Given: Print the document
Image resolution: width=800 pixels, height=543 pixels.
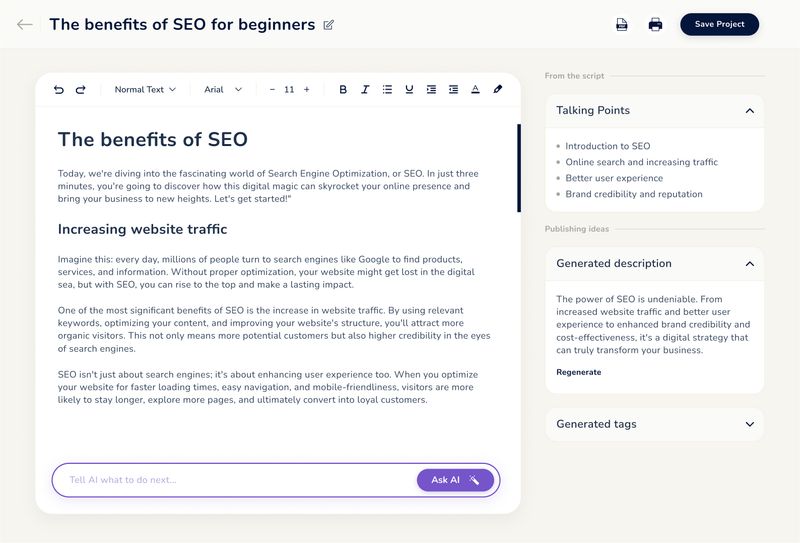Looking at the screenshot, I should click(655, 24).
